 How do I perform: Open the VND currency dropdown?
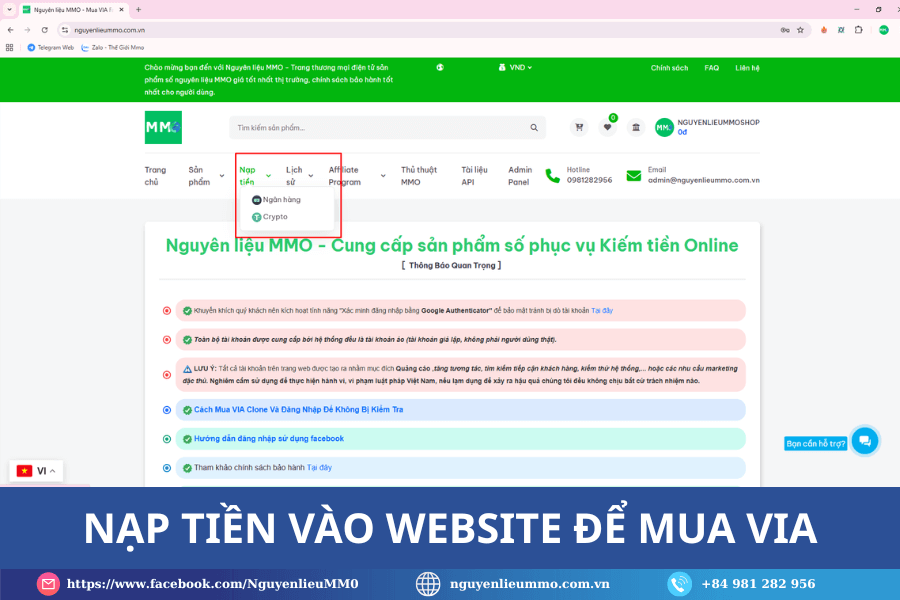tap(515, 68)
